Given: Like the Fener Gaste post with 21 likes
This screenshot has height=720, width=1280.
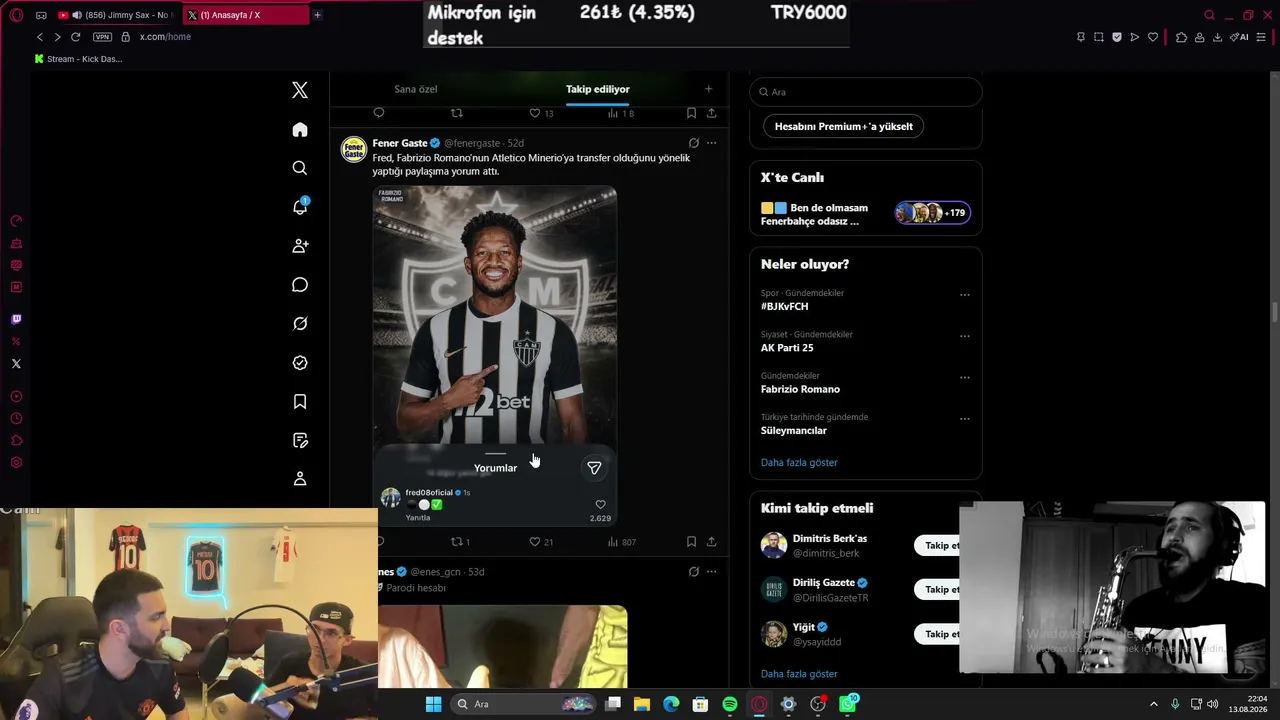Looking at the screenshot, I should coord(535,542).
